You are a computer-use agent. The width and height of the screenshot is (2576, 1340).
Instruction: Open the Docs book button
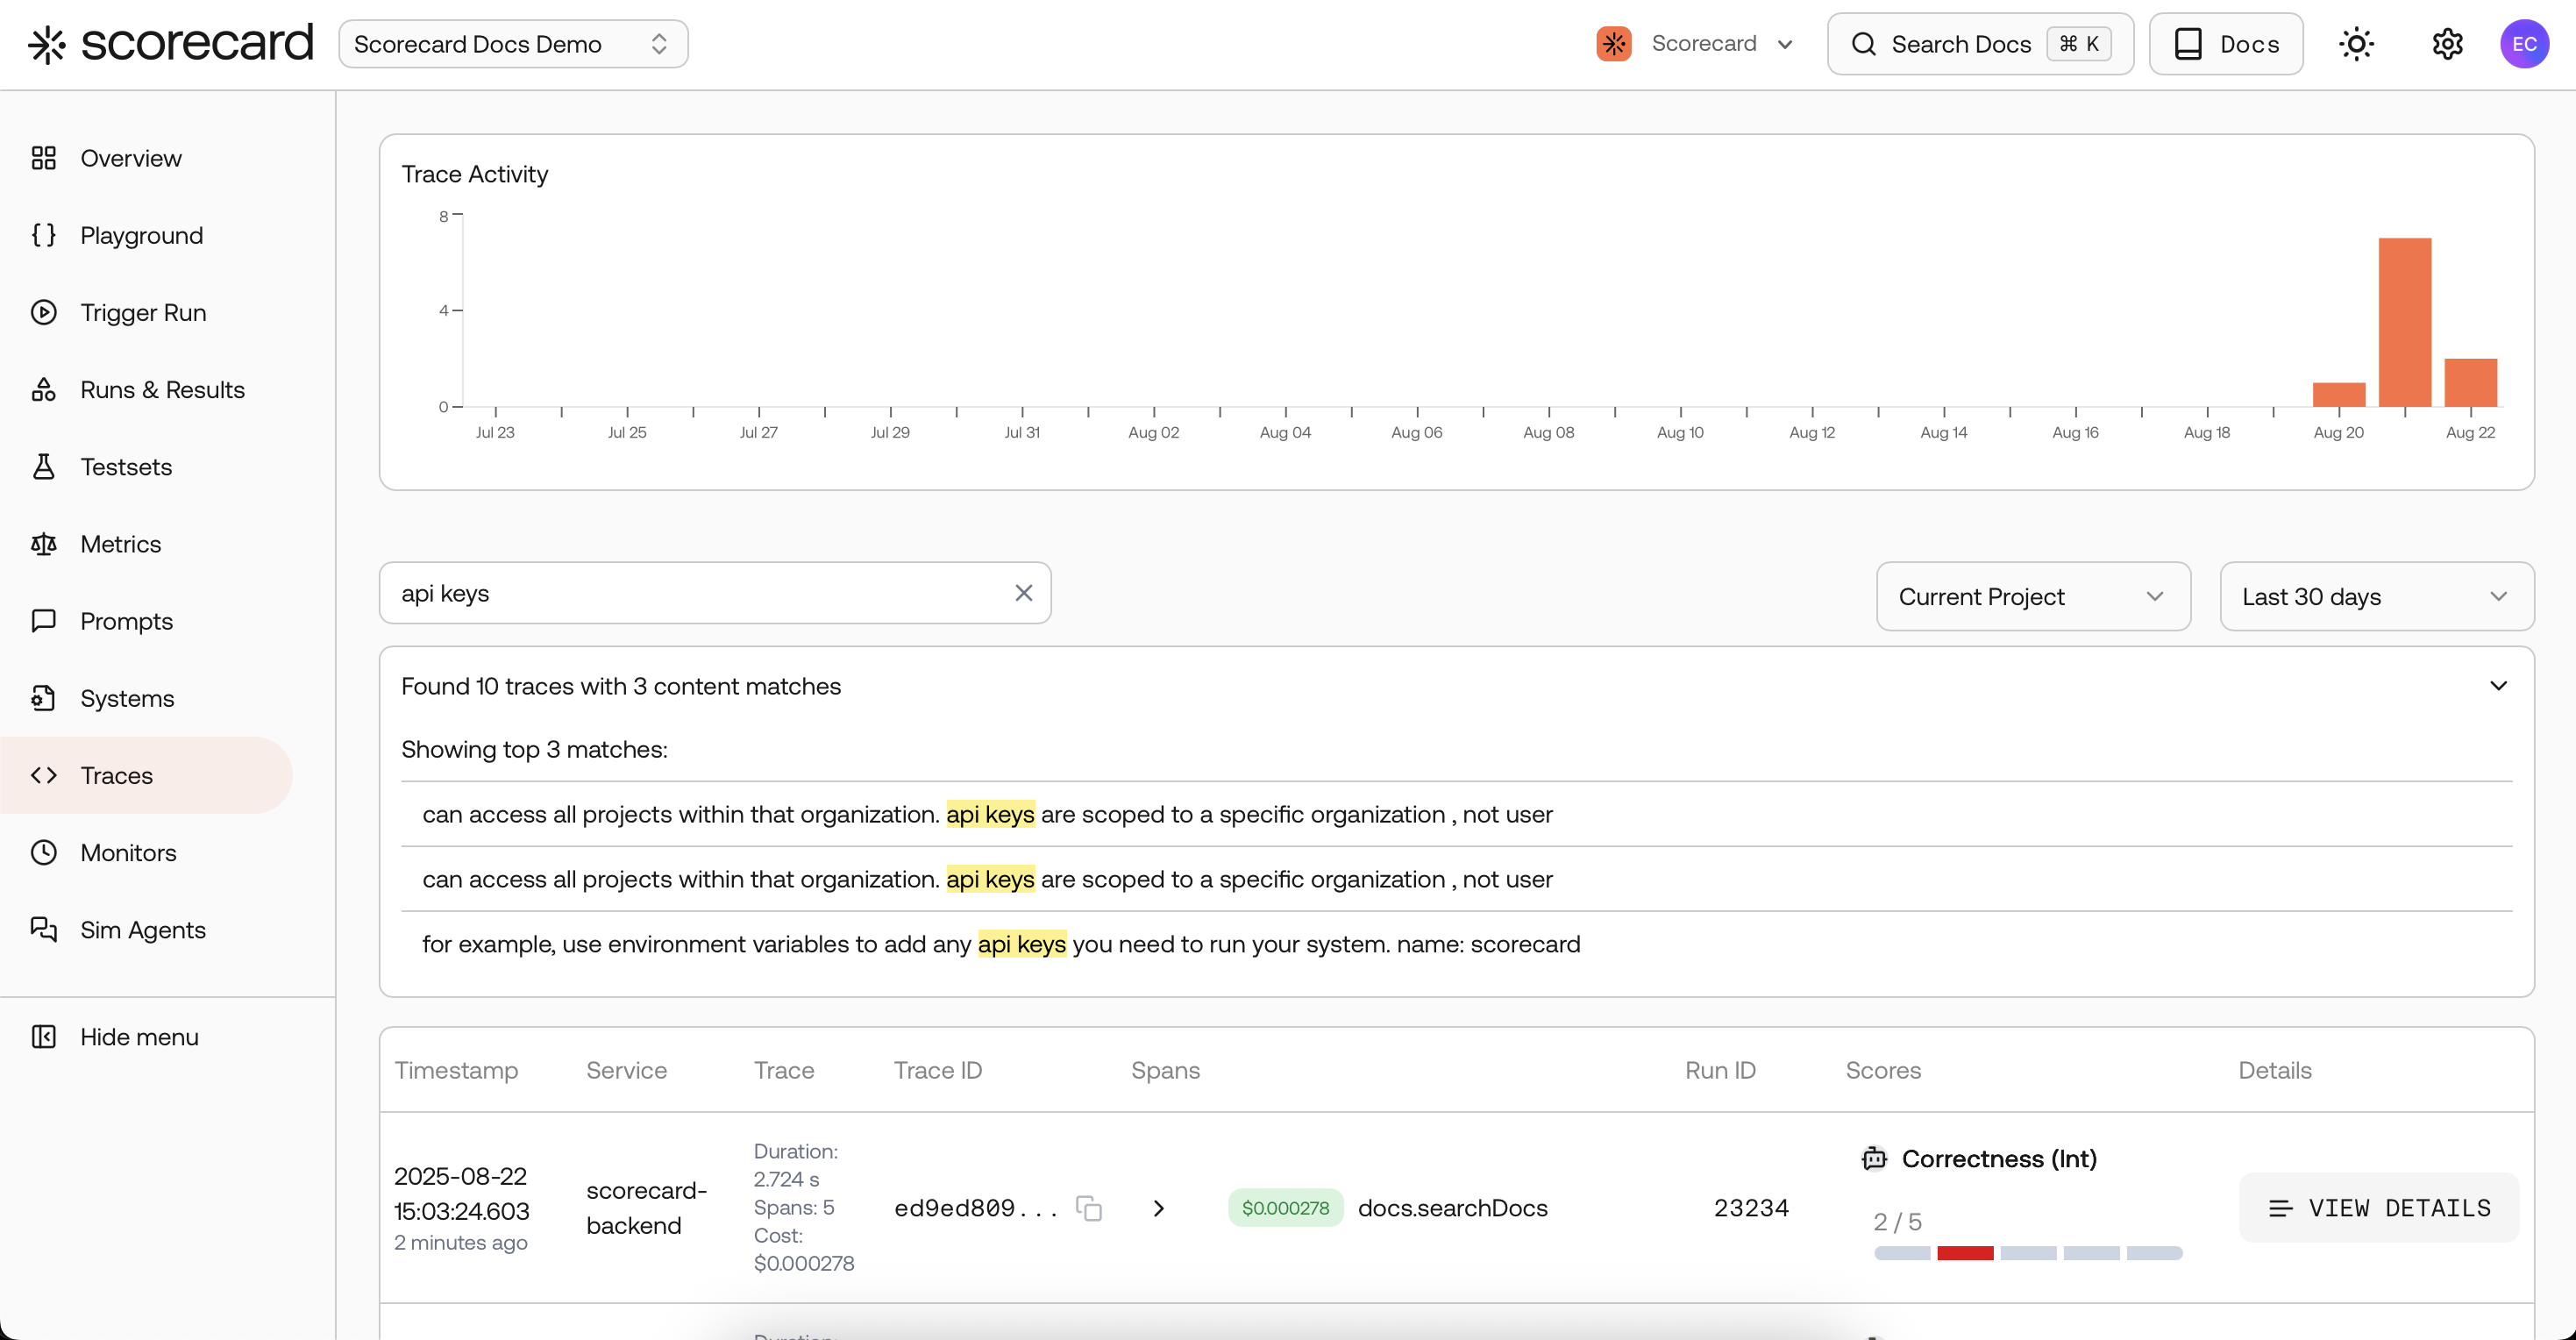[x=2225, y=44]
